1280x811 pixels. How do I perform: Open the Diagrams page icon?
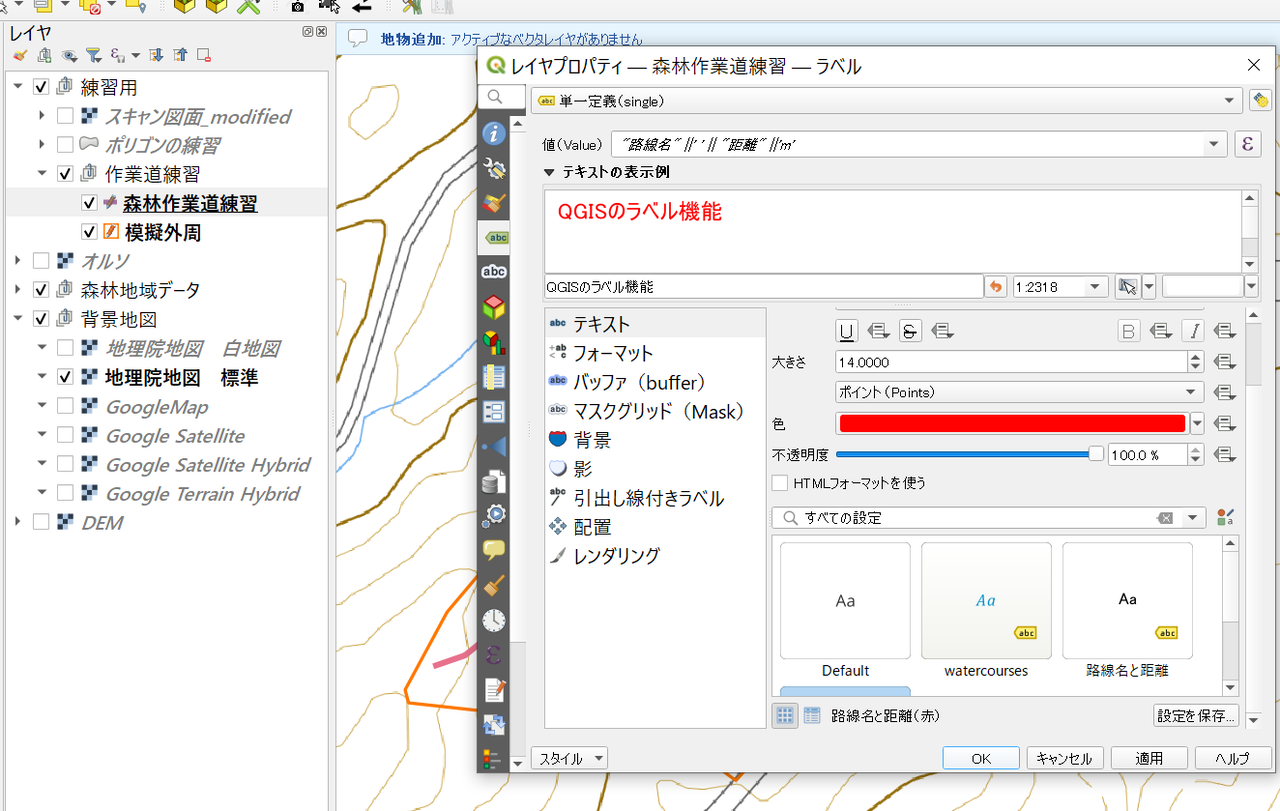(x=494, y=342)
